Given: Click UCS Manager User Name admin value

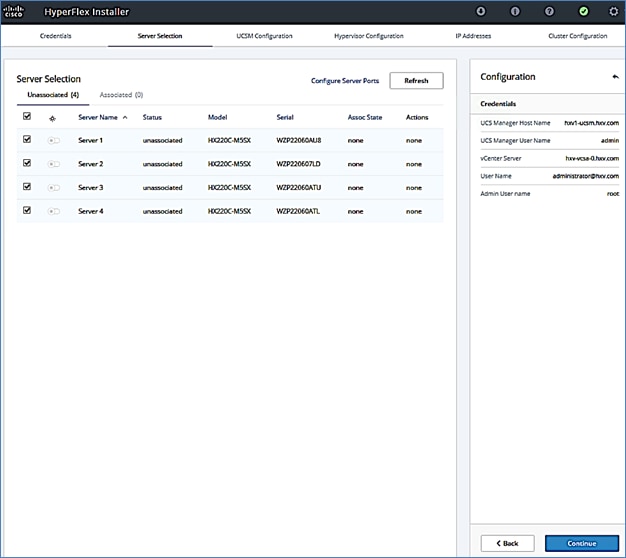Looking at the screenshot, I should tap(610, 140).
